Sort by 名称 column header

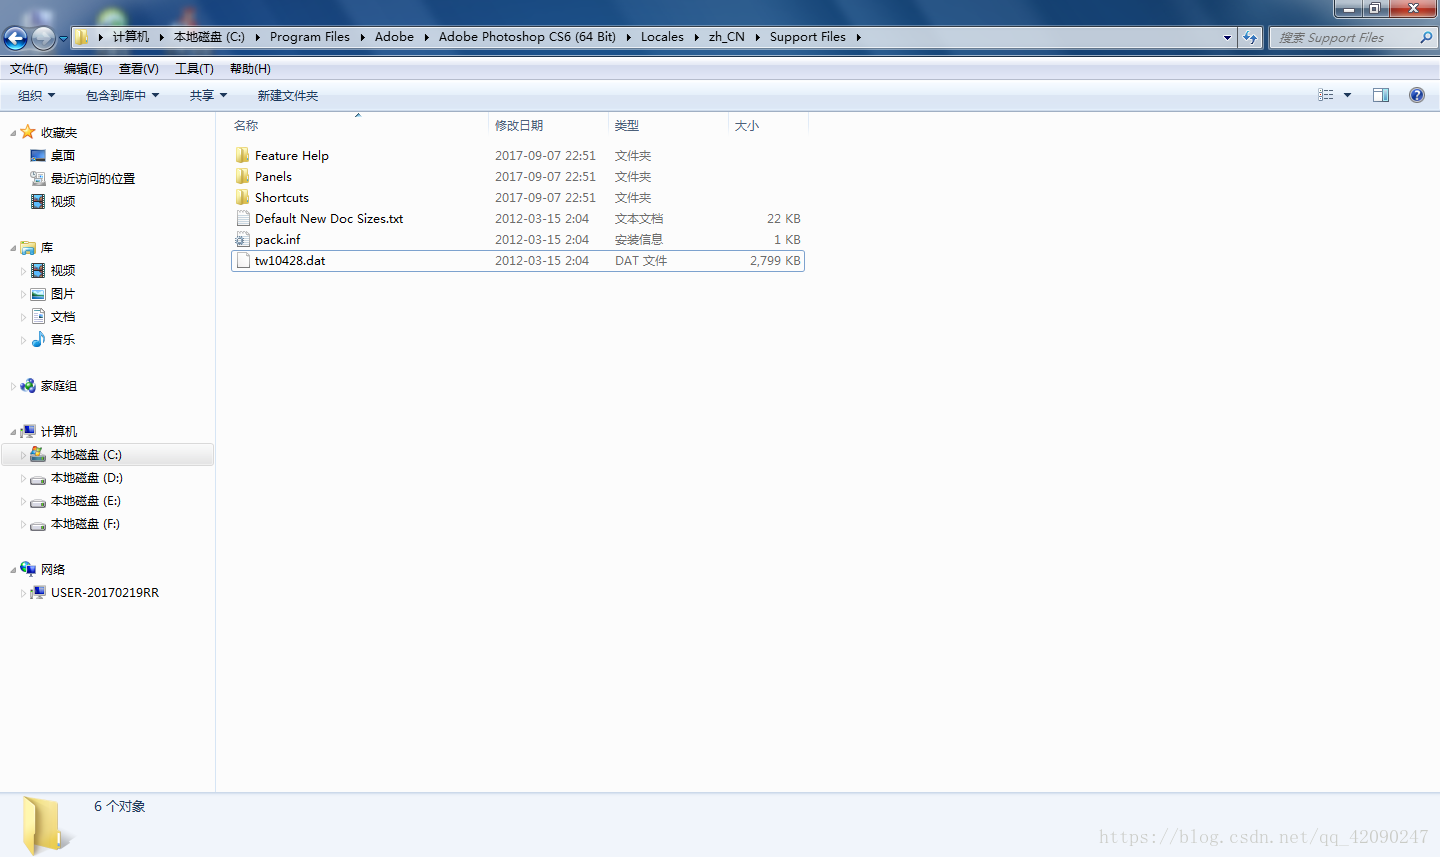coord(246,125)
